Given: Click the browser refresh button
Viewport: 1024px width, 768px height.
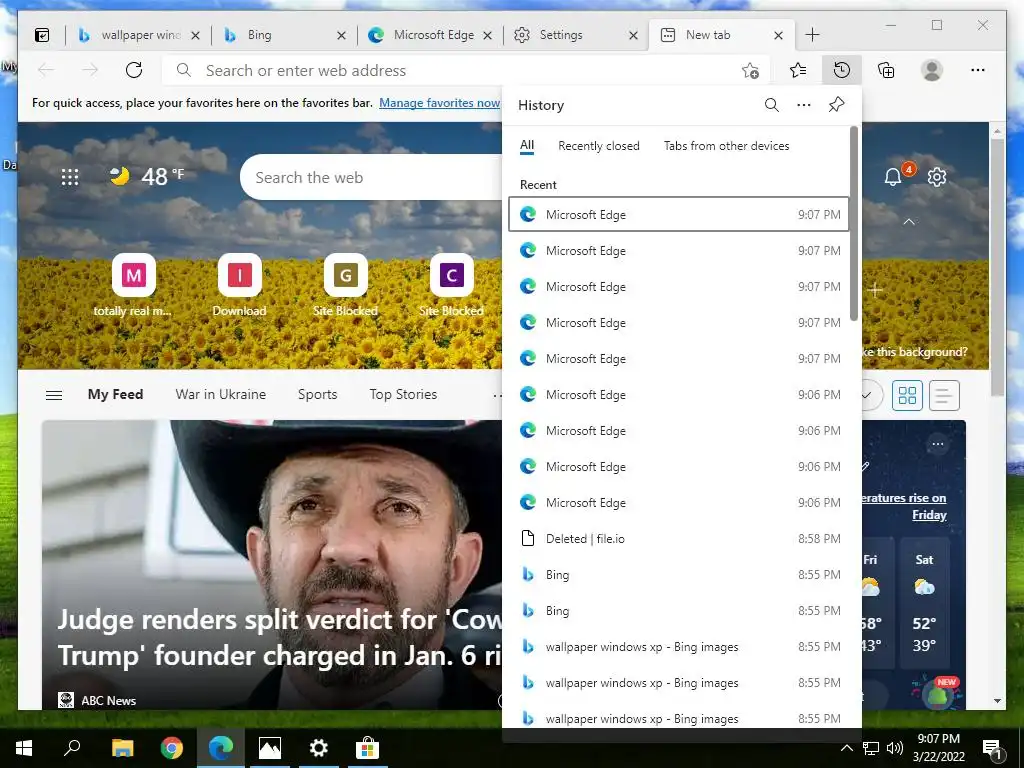Looking at the screenshot, I should pos(134,70).
